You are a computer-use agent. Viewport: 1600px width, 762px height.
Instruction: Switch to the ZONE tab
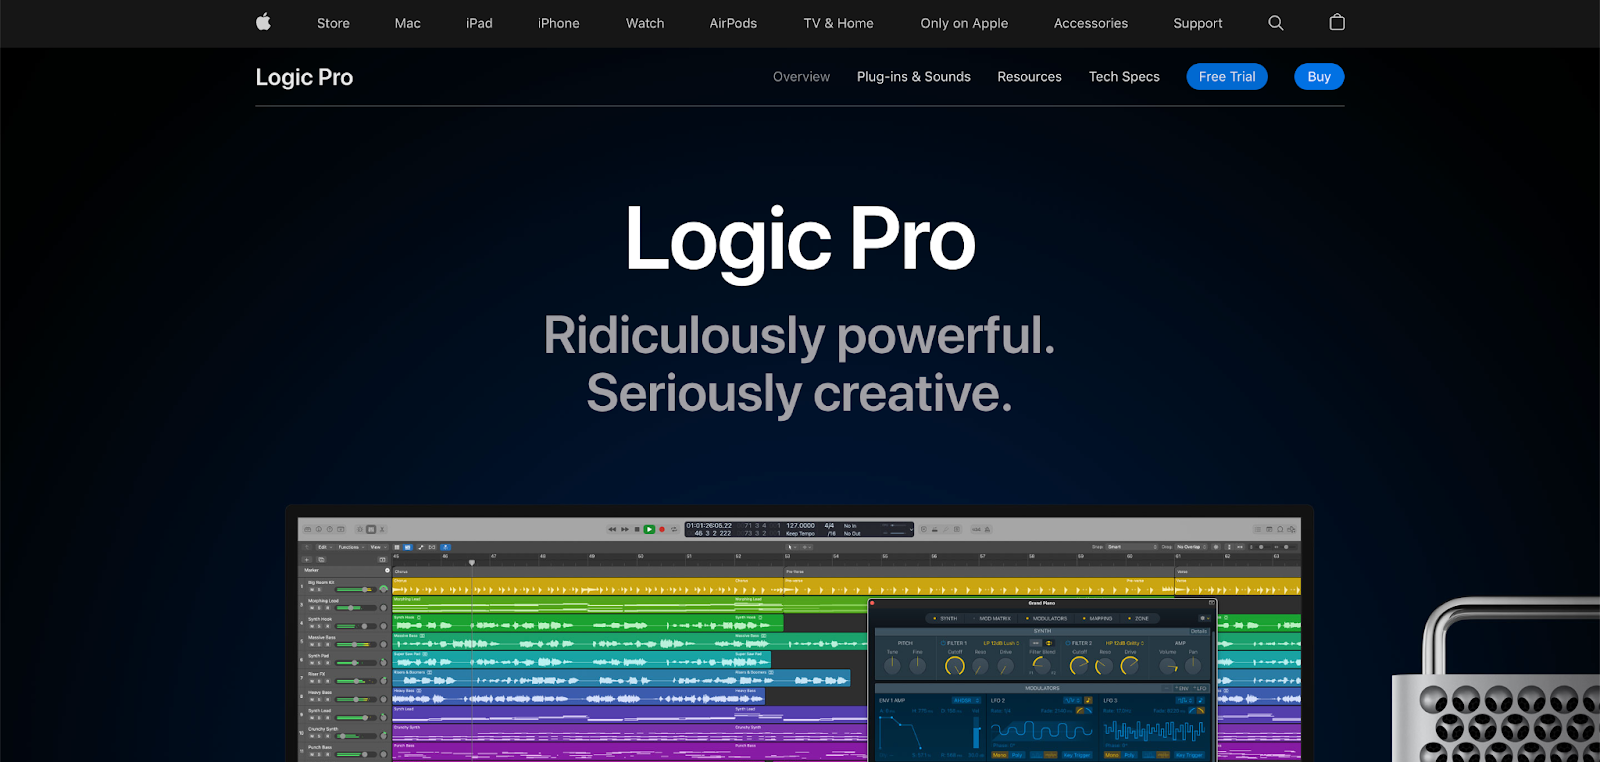click(x=1141, y=618)
